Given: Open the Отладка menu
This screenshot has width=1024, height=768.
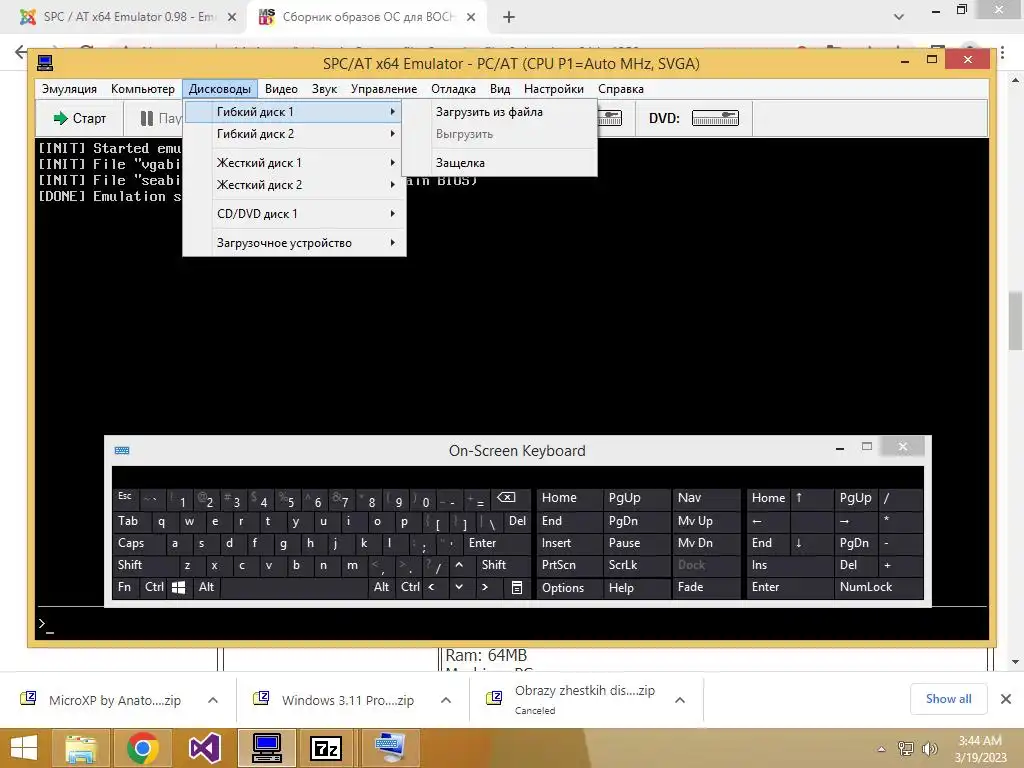Looking at the screenshot, I should [453, 89].
